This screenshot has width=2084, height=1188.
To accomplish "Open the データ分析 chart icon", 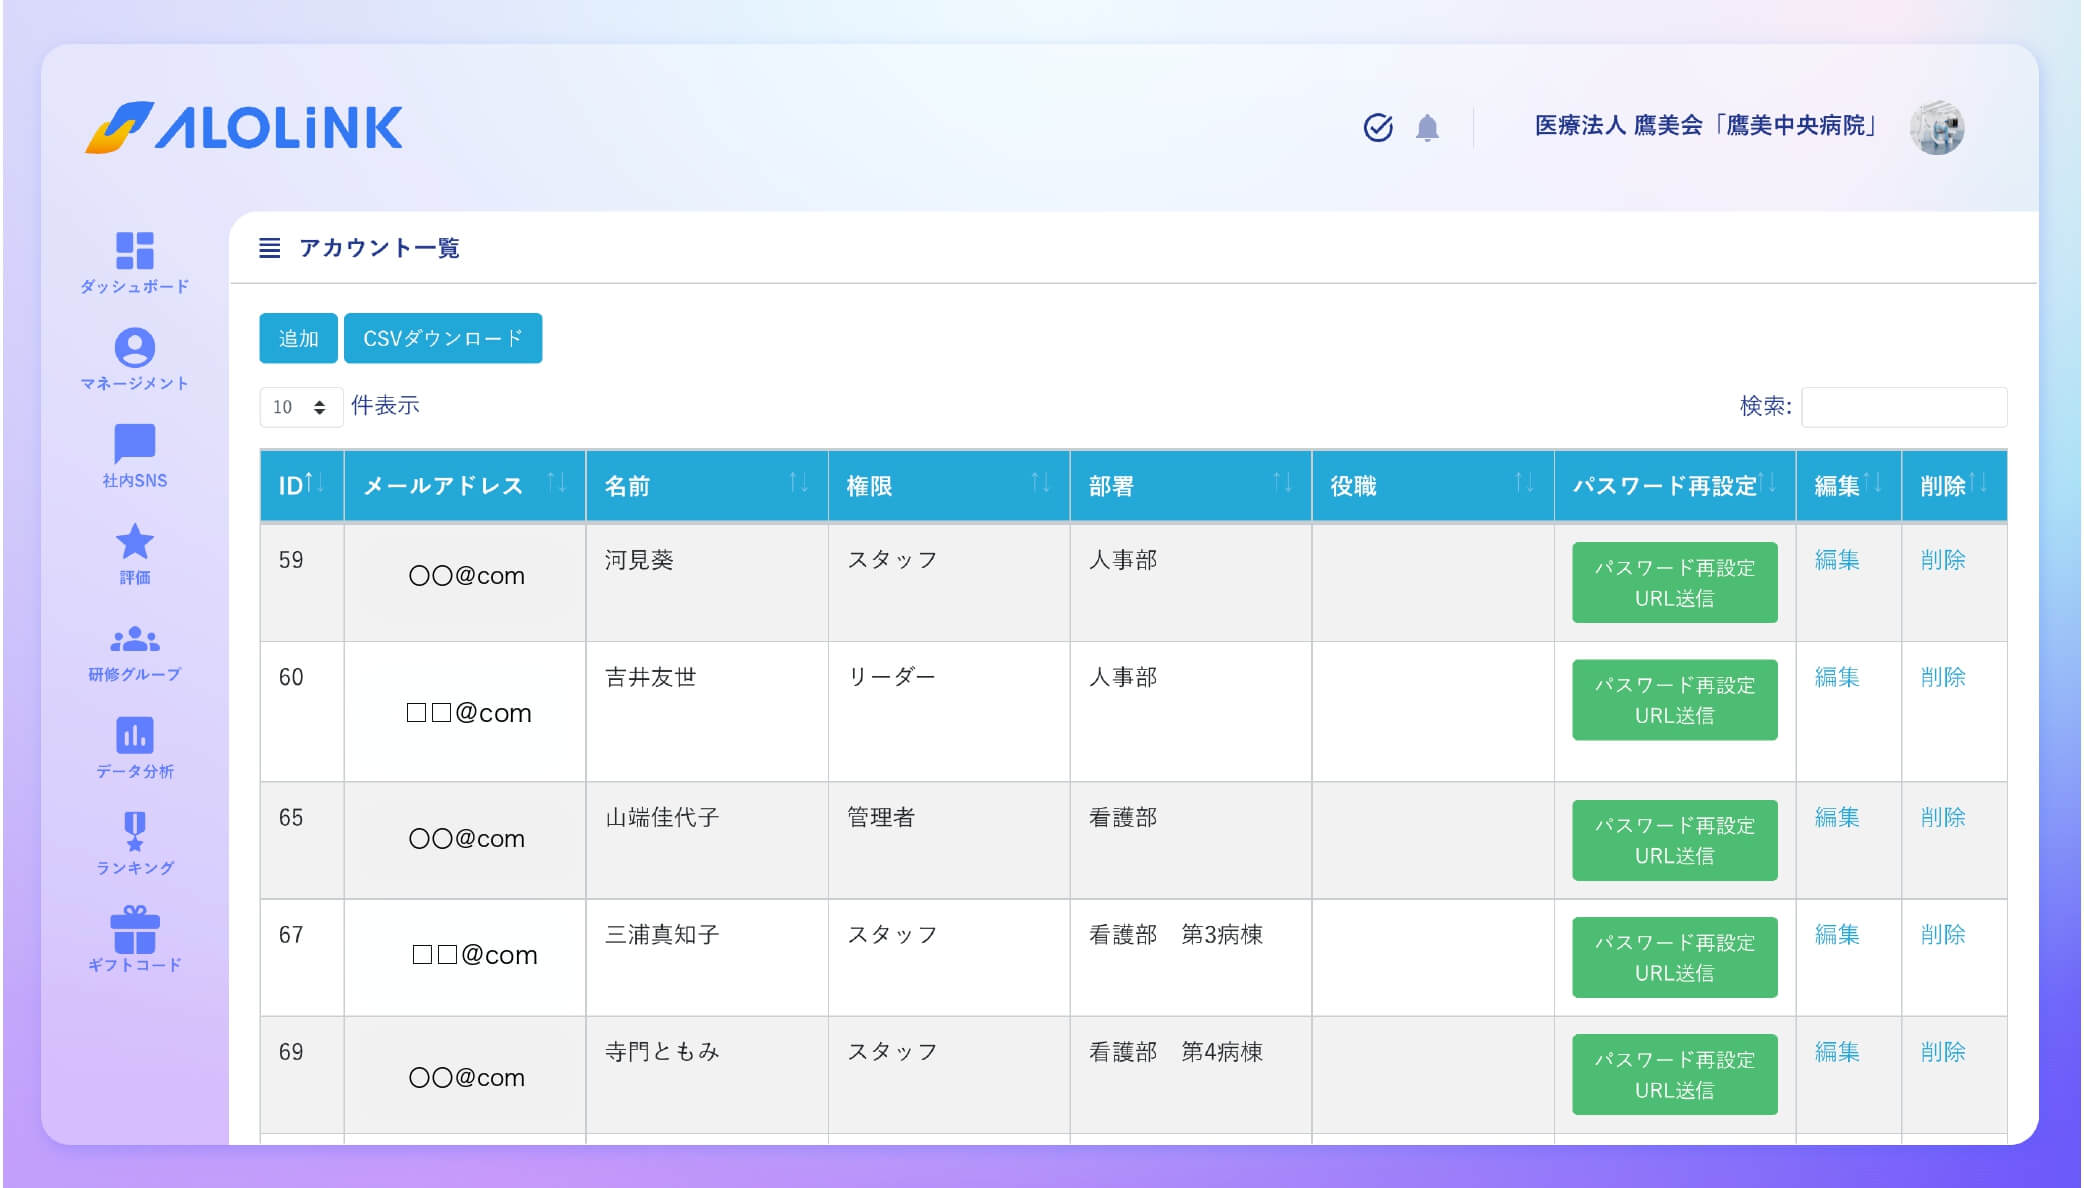I will [x=134, y=736].
